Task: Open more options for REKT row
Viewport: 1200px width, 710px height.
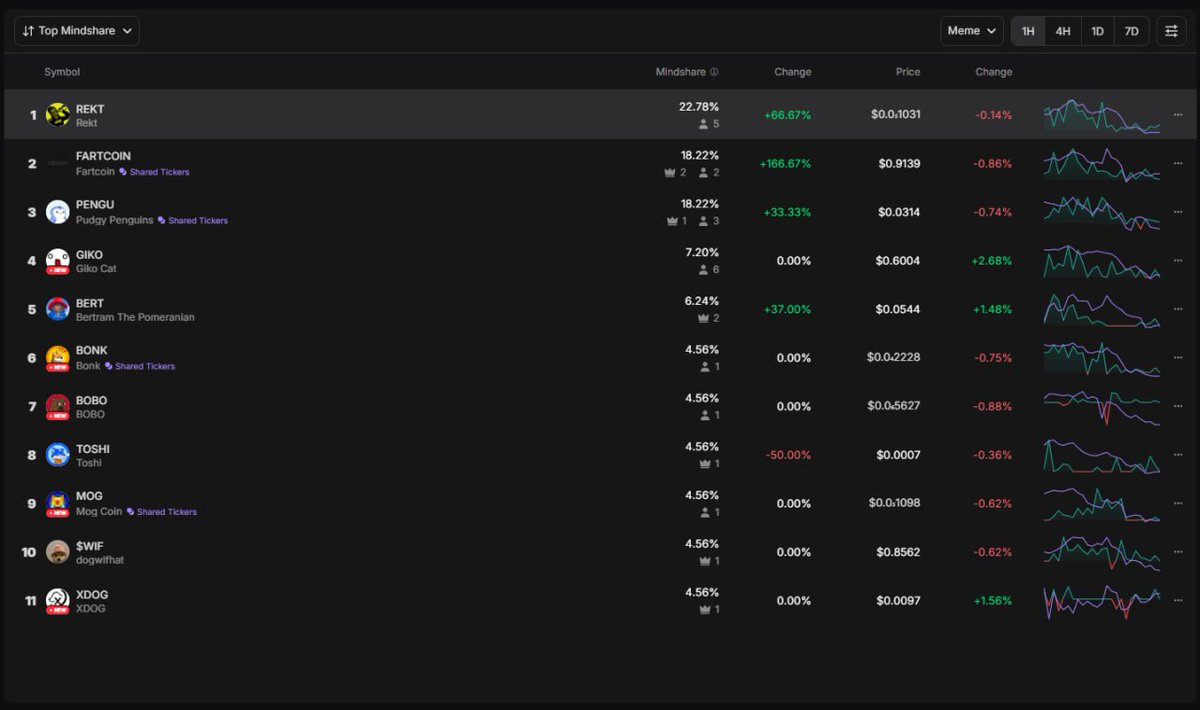Action: pos(1177,115)
